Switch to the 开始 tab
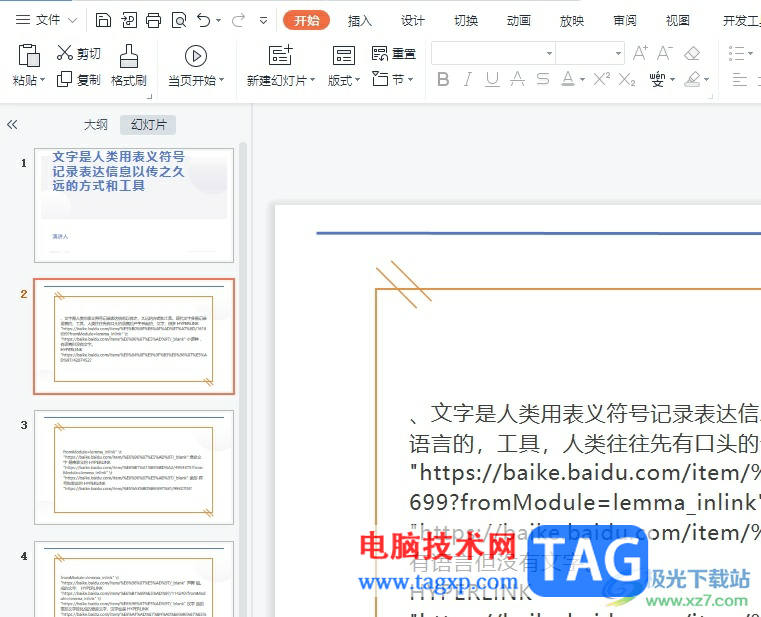Viewport: 761px width, 617px height. point(306,20)
